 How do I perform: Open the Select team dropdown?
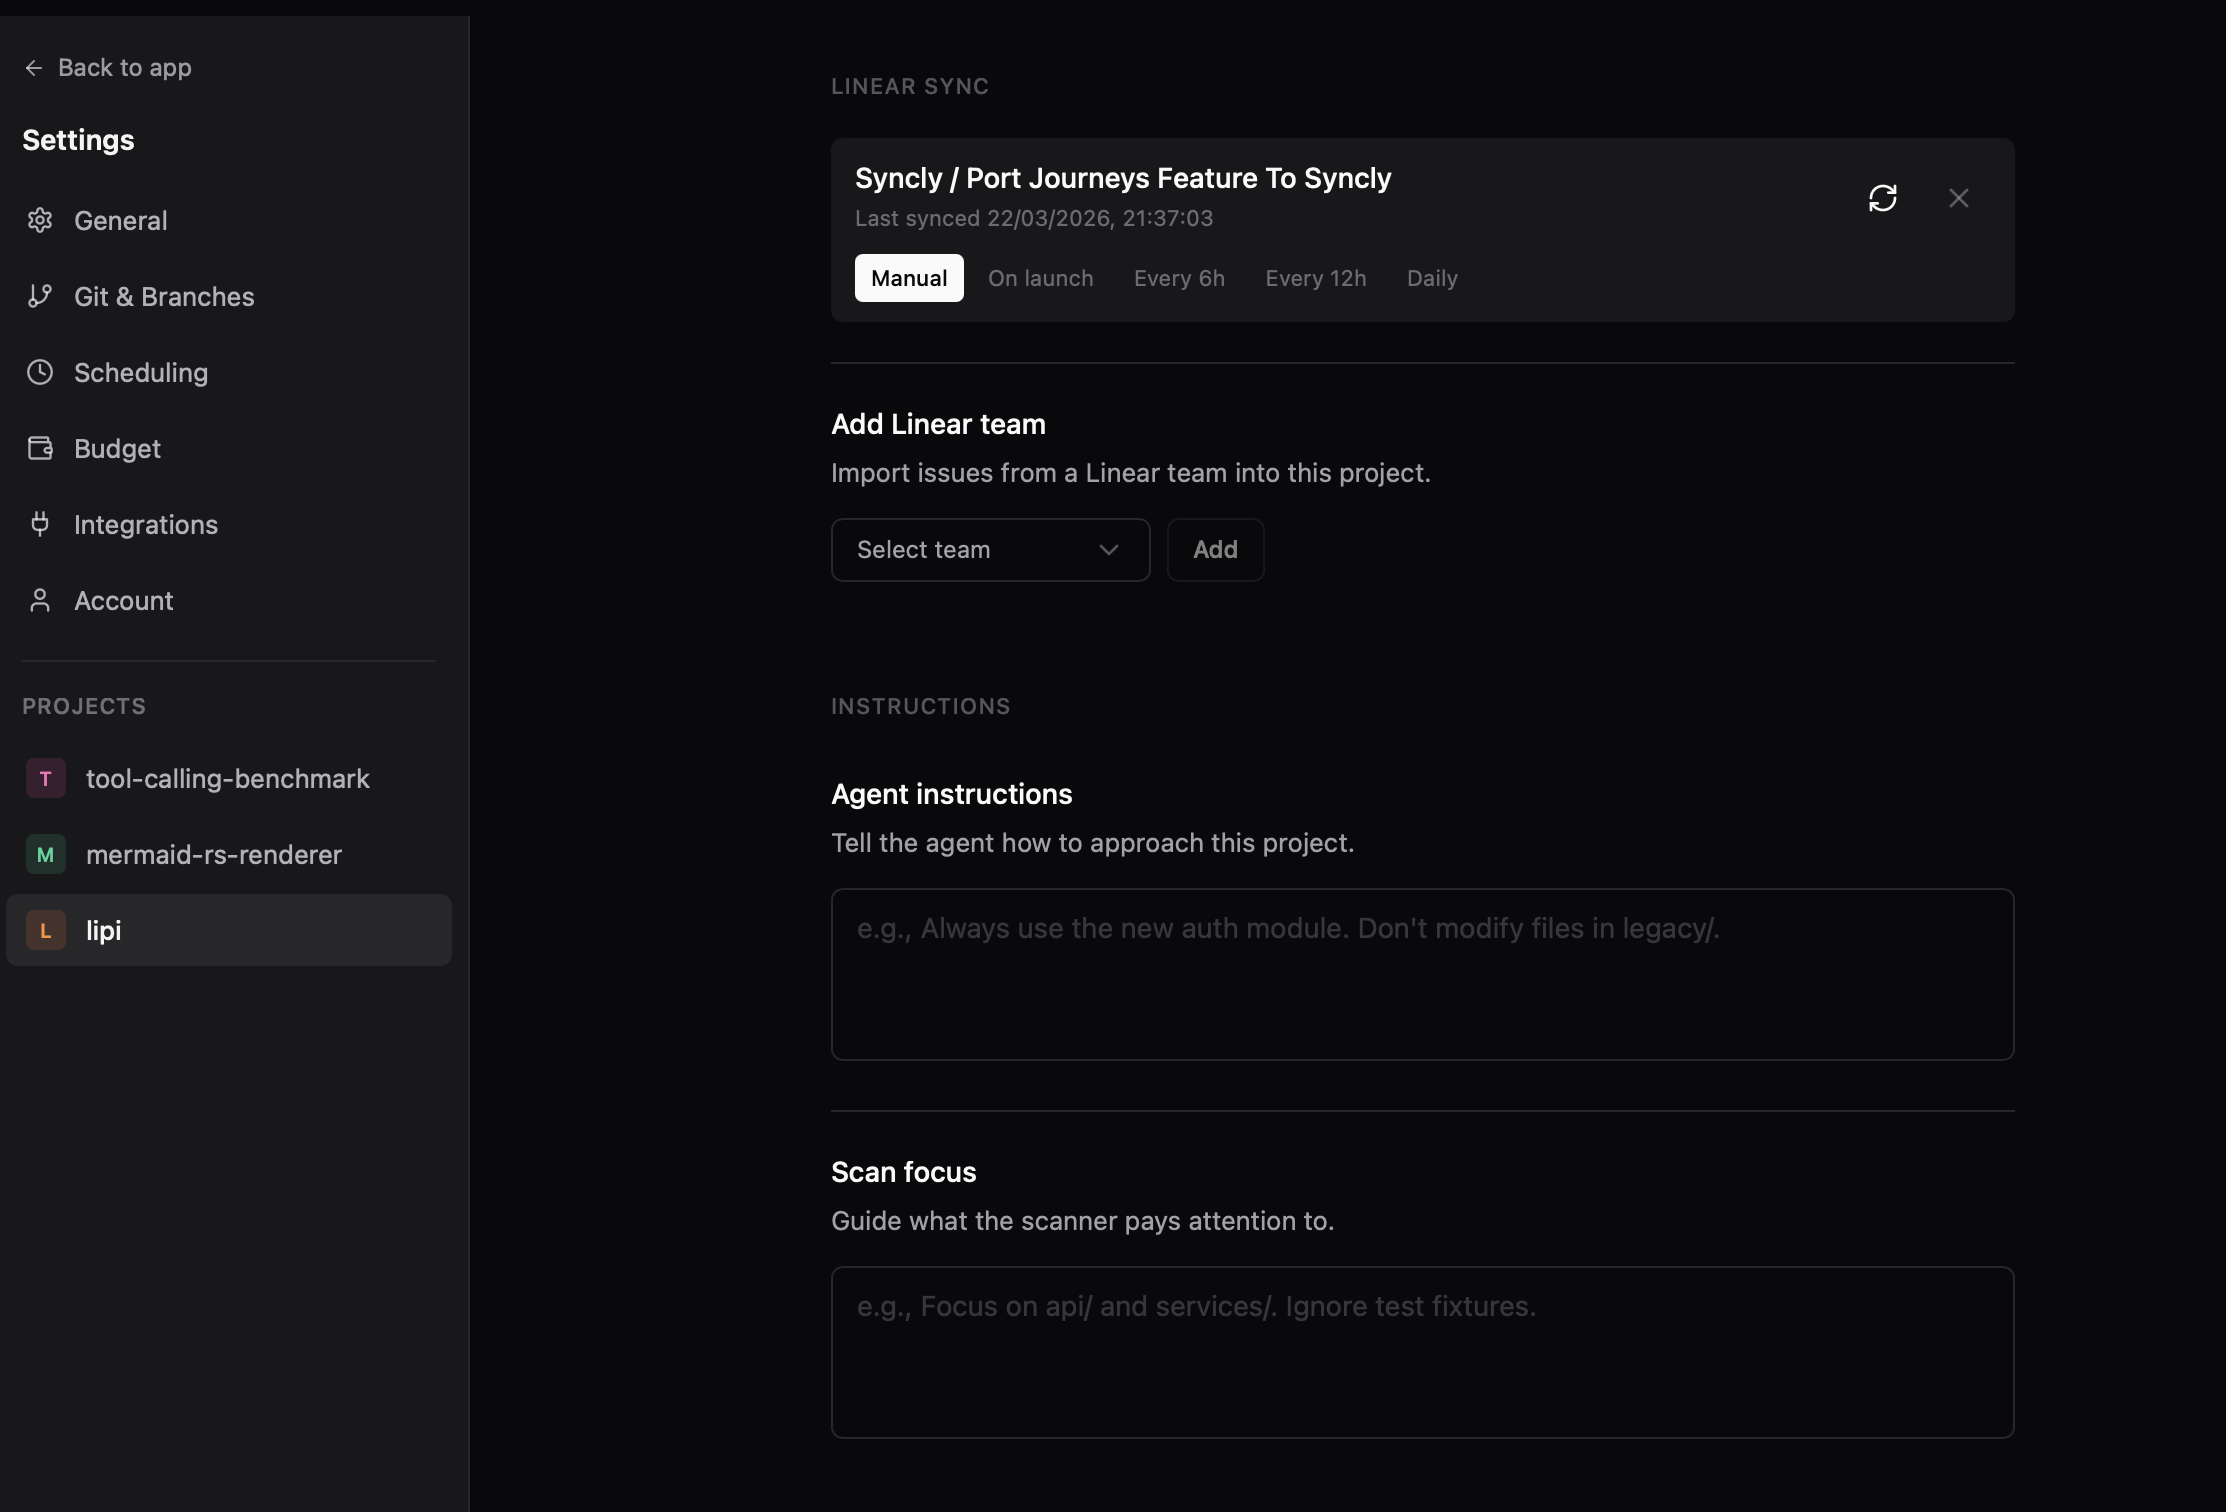(989, 549)
